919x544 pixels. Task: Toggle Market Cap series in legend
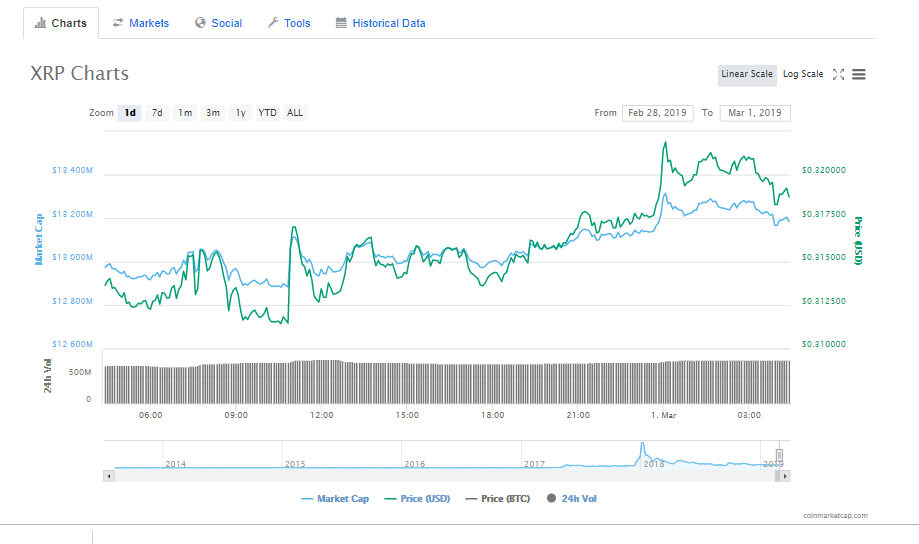[x=335, y=499]
